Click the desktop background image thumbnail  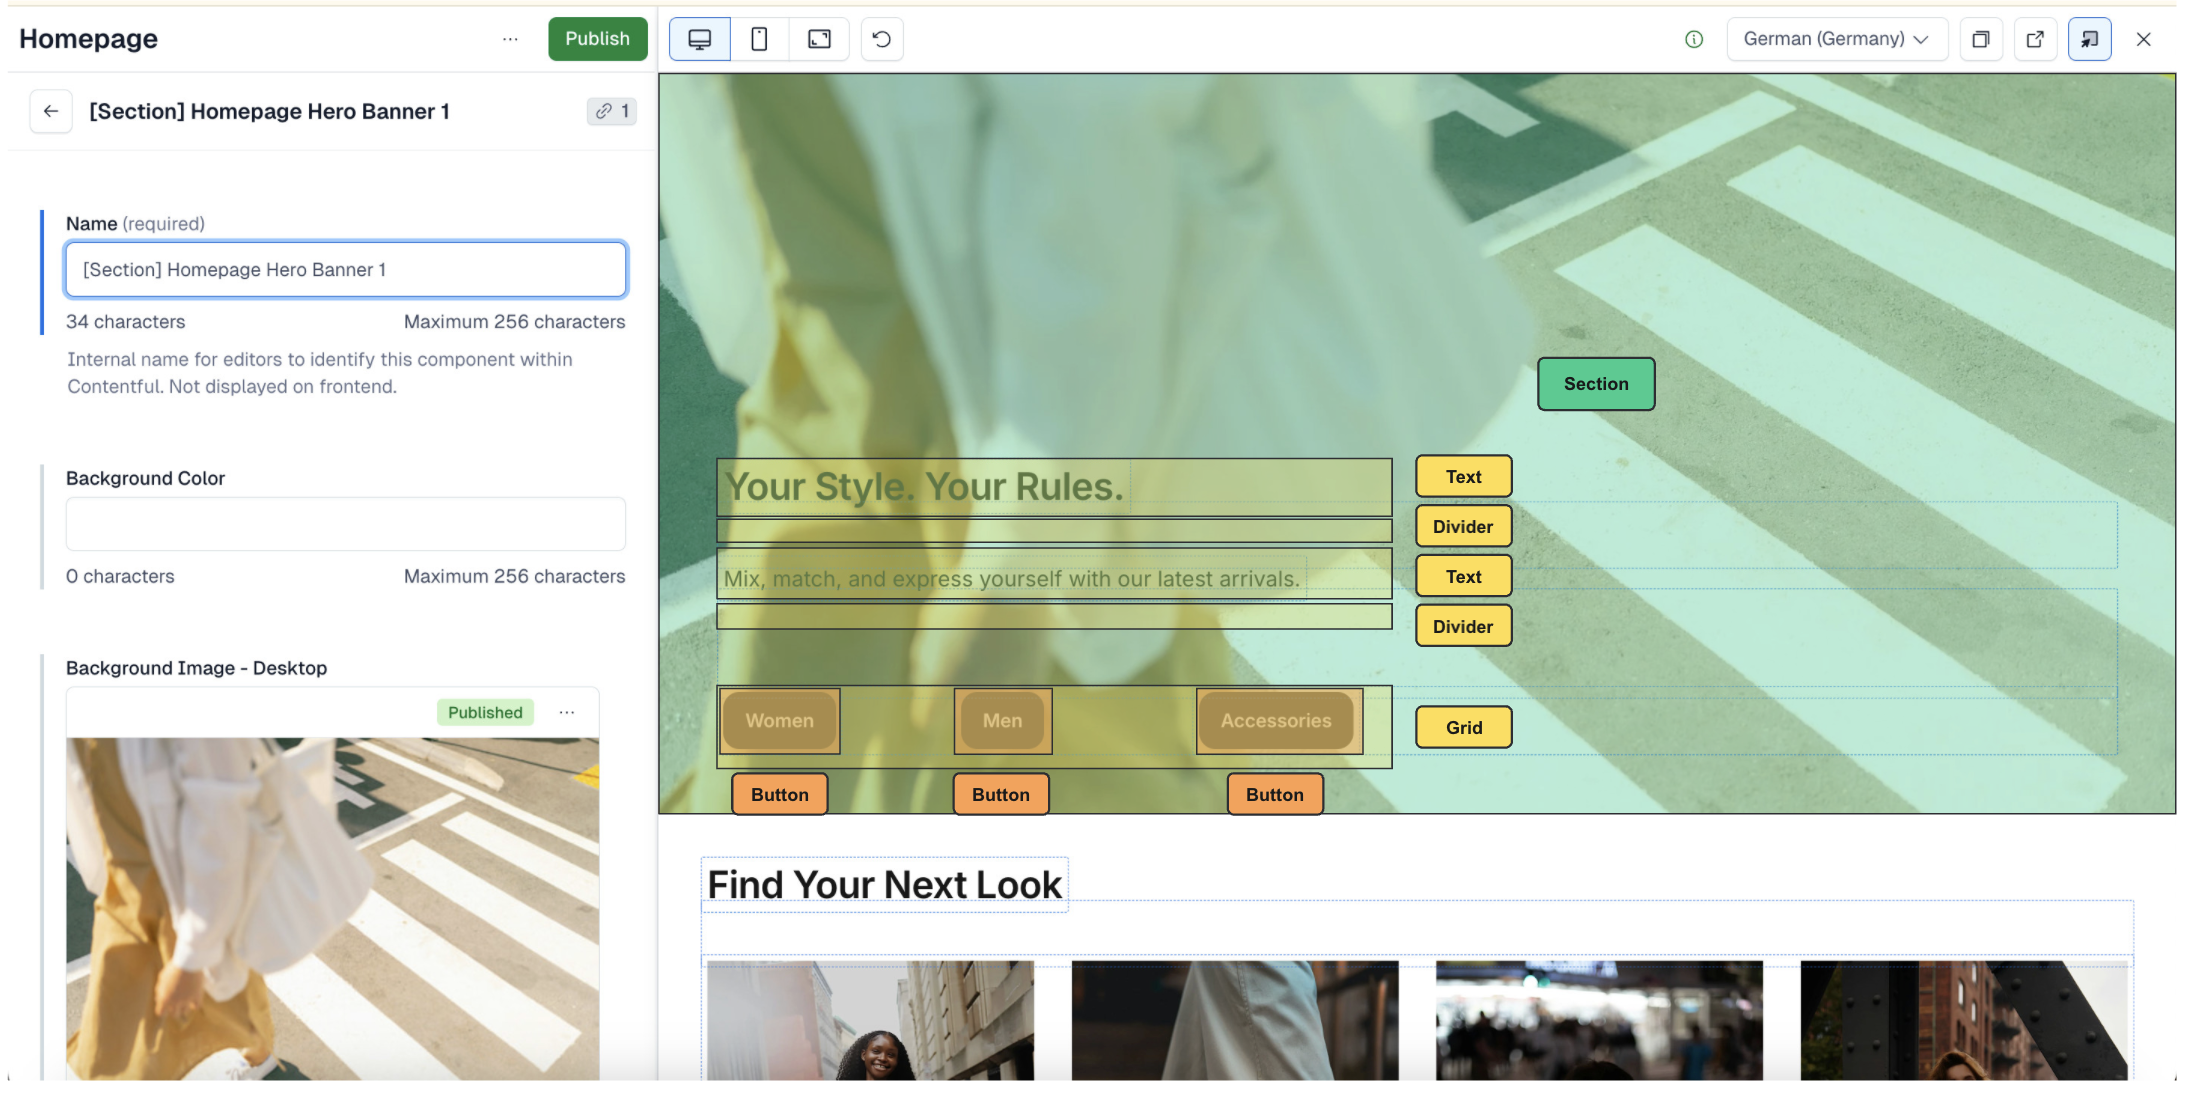(332, 907)
